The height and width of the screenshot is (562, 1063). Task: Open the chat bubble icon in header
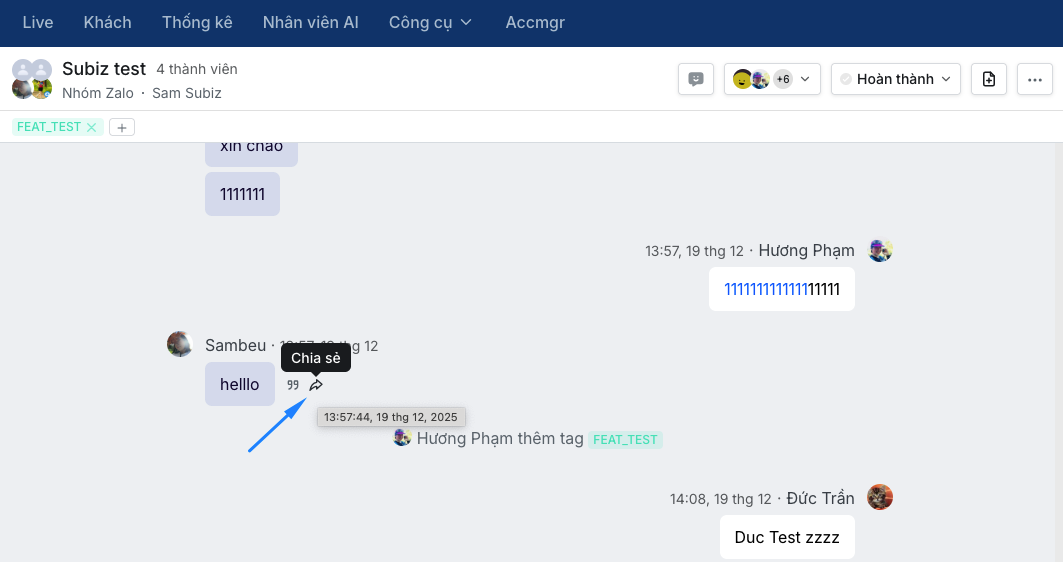pos(696,79)
